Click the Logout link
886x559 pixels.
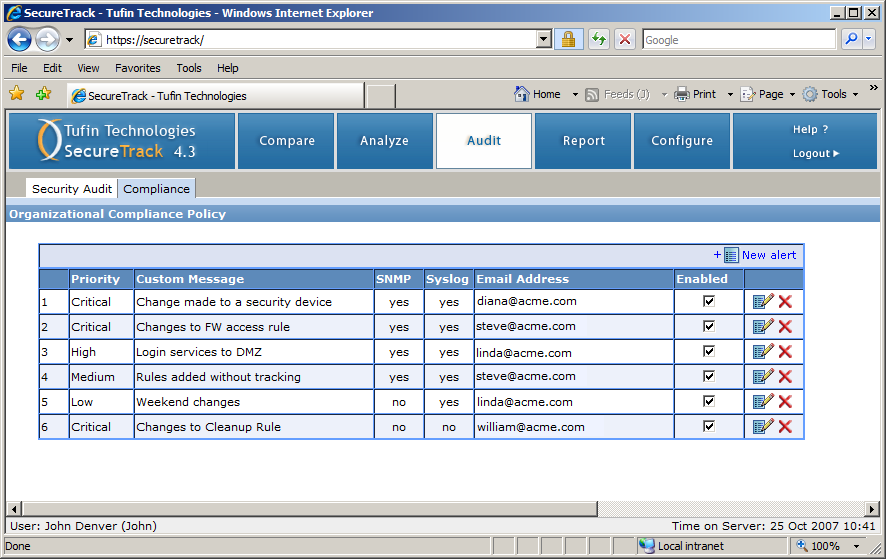(816, 153)
